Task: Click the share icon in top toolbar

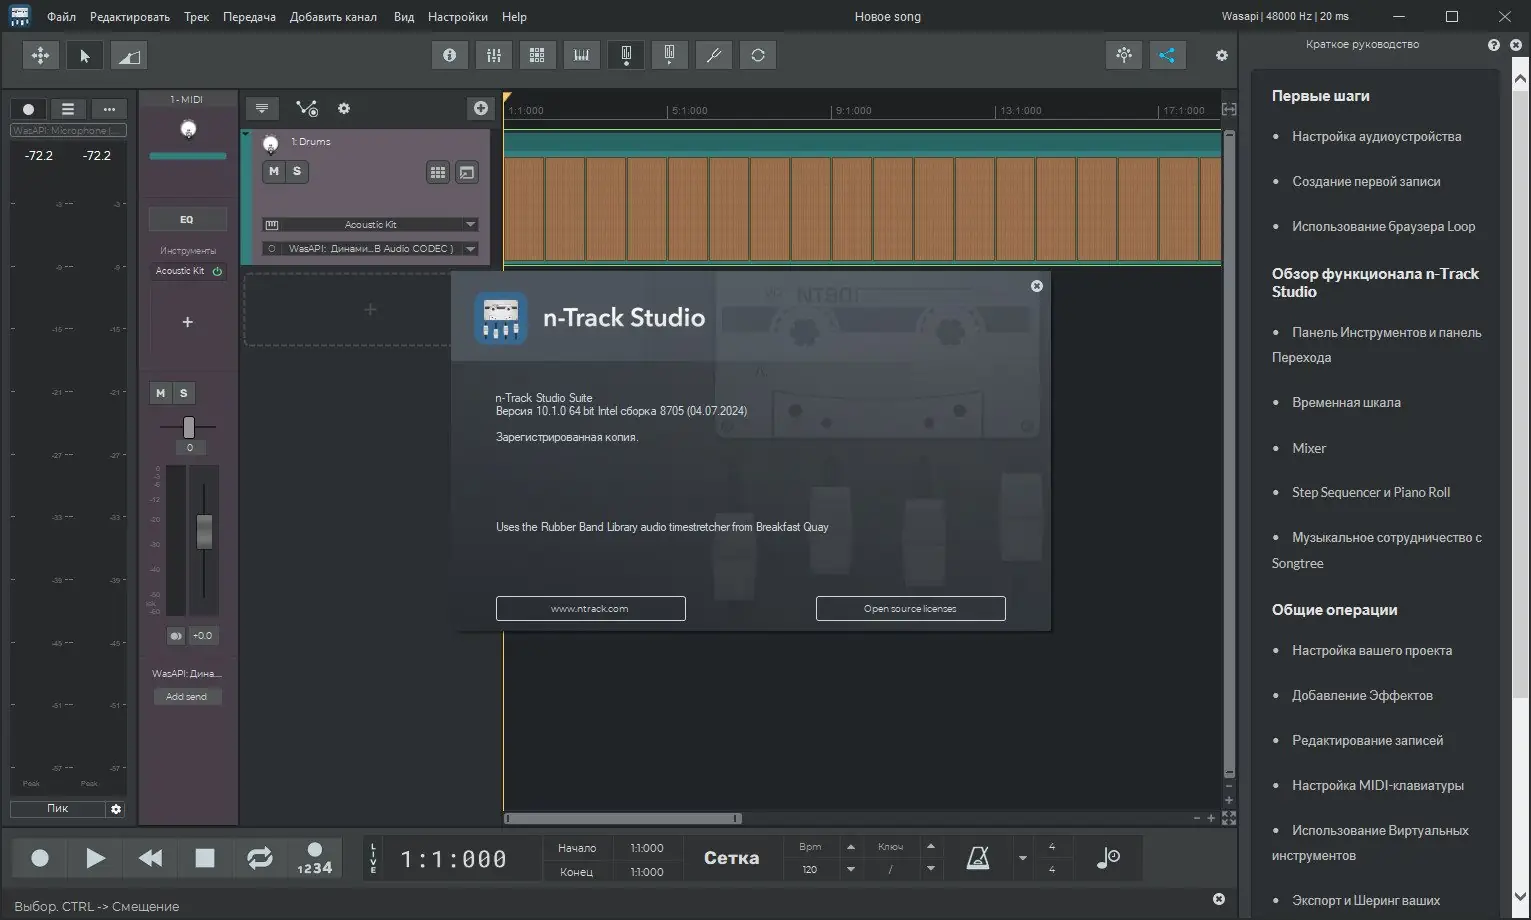Action: pyautogui.click(x=1167, y=56)
